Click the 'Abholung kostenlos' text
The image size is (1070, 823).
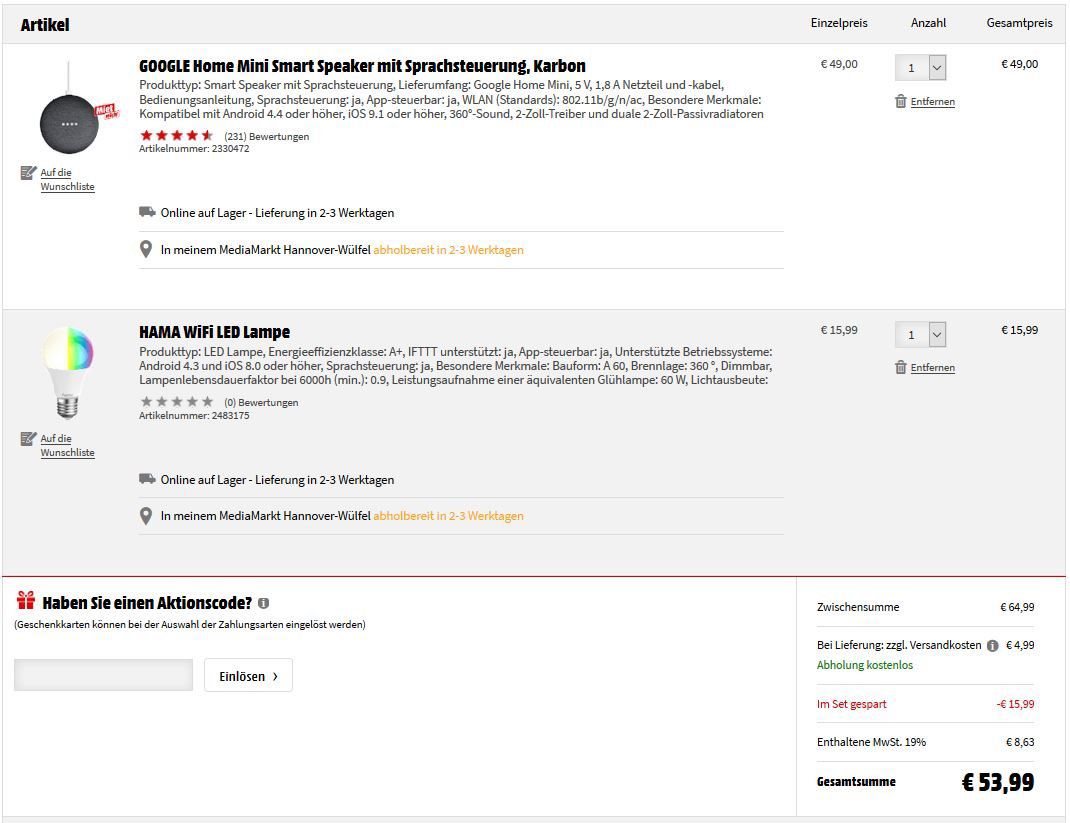(x=865, y=665)
